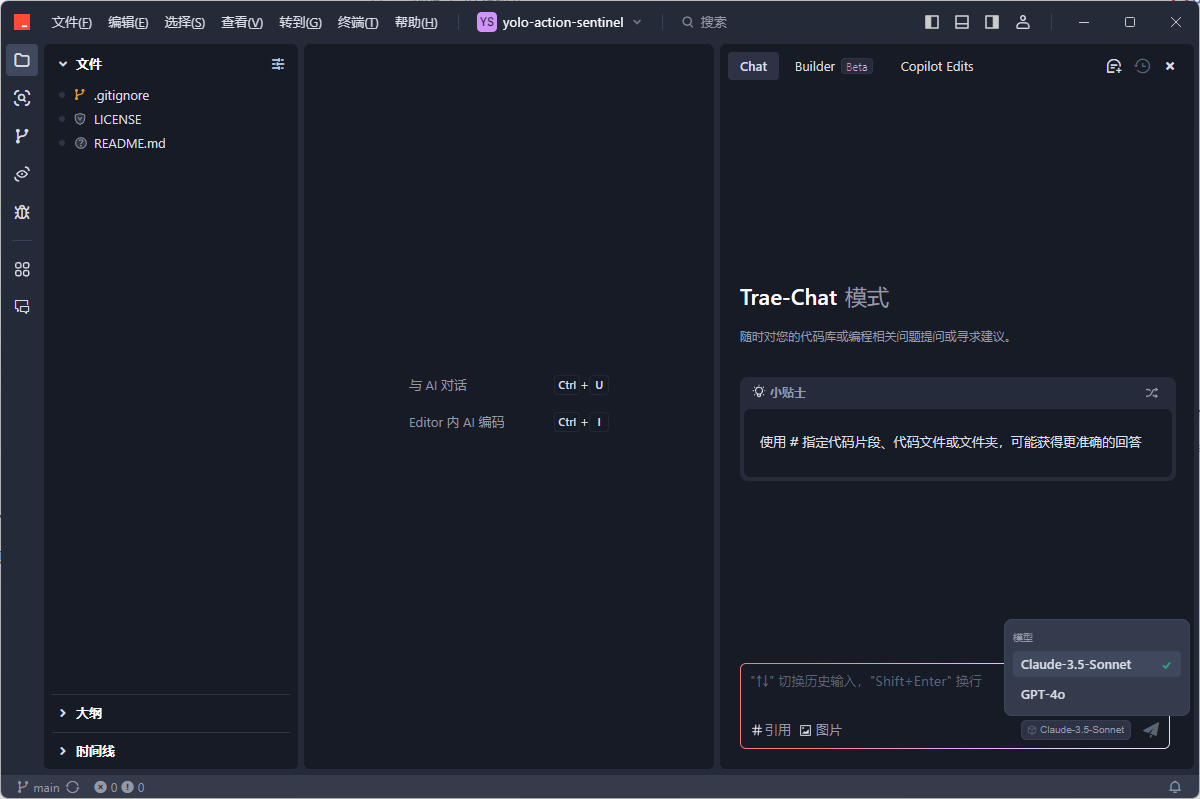Image resolution: width=1200 pixels, height=799 pixels.
Task: Open the search icon in activity bar
Action: (x=22, y=98)
